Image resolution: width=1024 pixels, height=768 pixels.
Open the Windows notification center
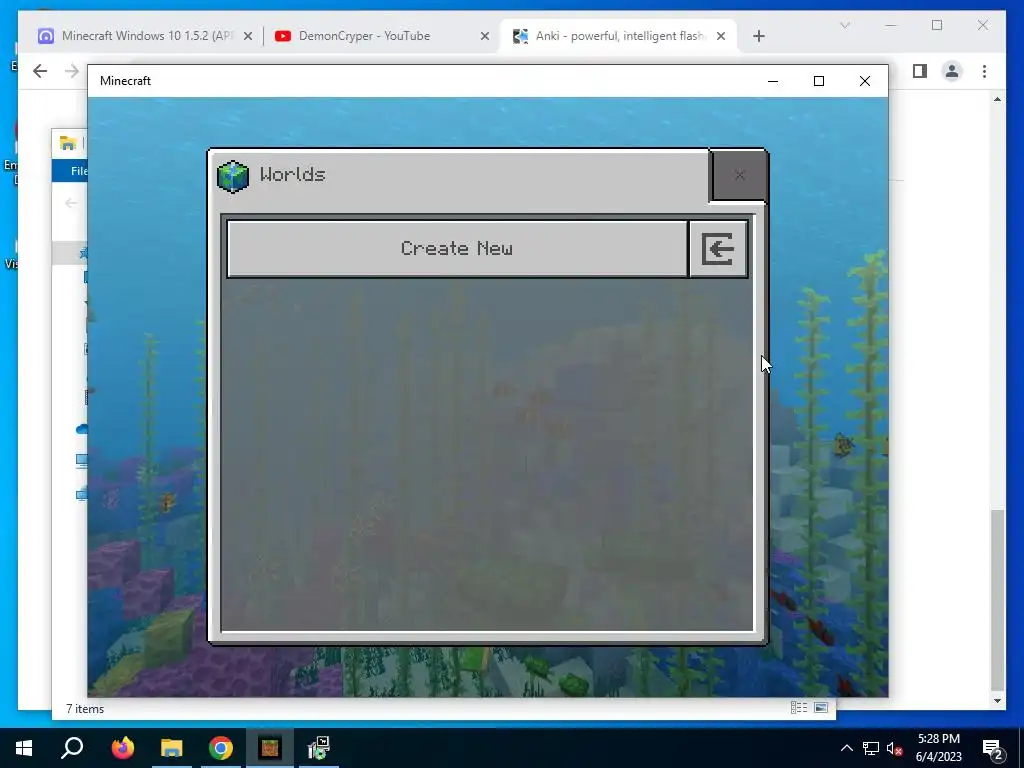point(993,748)
